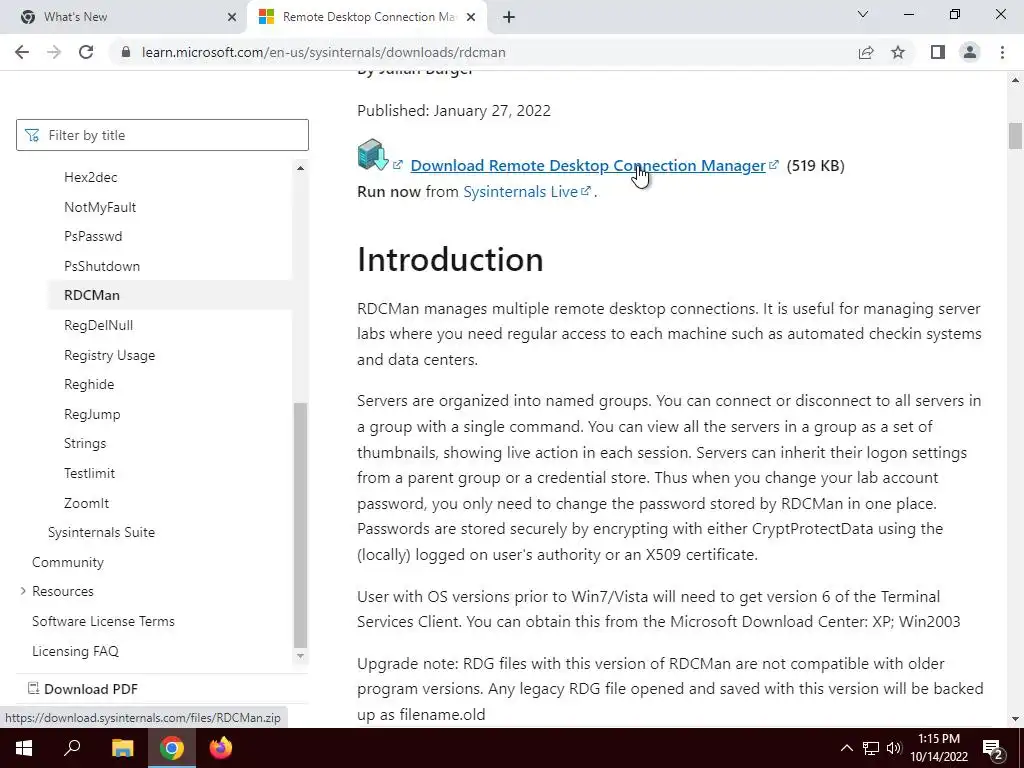This screenshot has width=1024, height=768.
Task: Open Windows taskbar search
Action: click(72, 748)
